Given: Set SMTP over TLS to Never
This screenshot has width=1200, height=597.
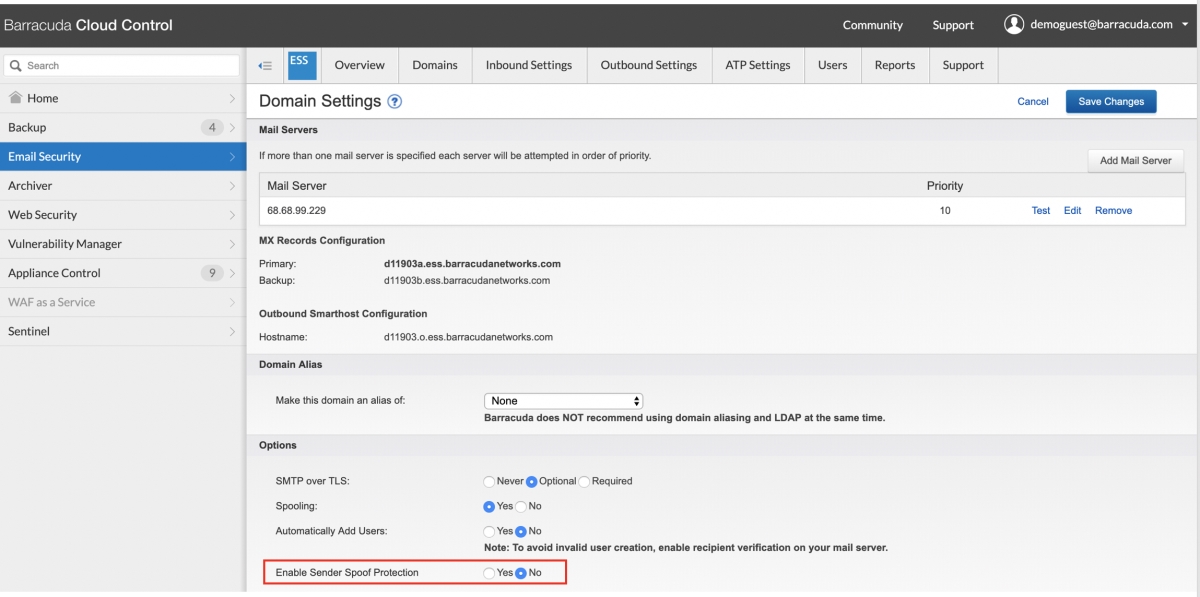Looking at the screenshot, I should pos(489,481).
